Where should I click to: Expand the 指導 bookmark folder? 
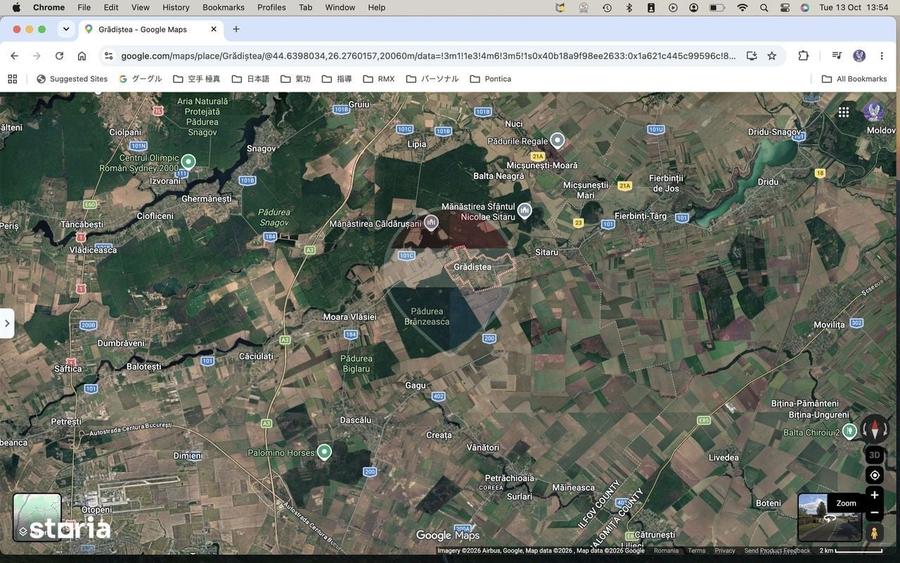[337, 79]
